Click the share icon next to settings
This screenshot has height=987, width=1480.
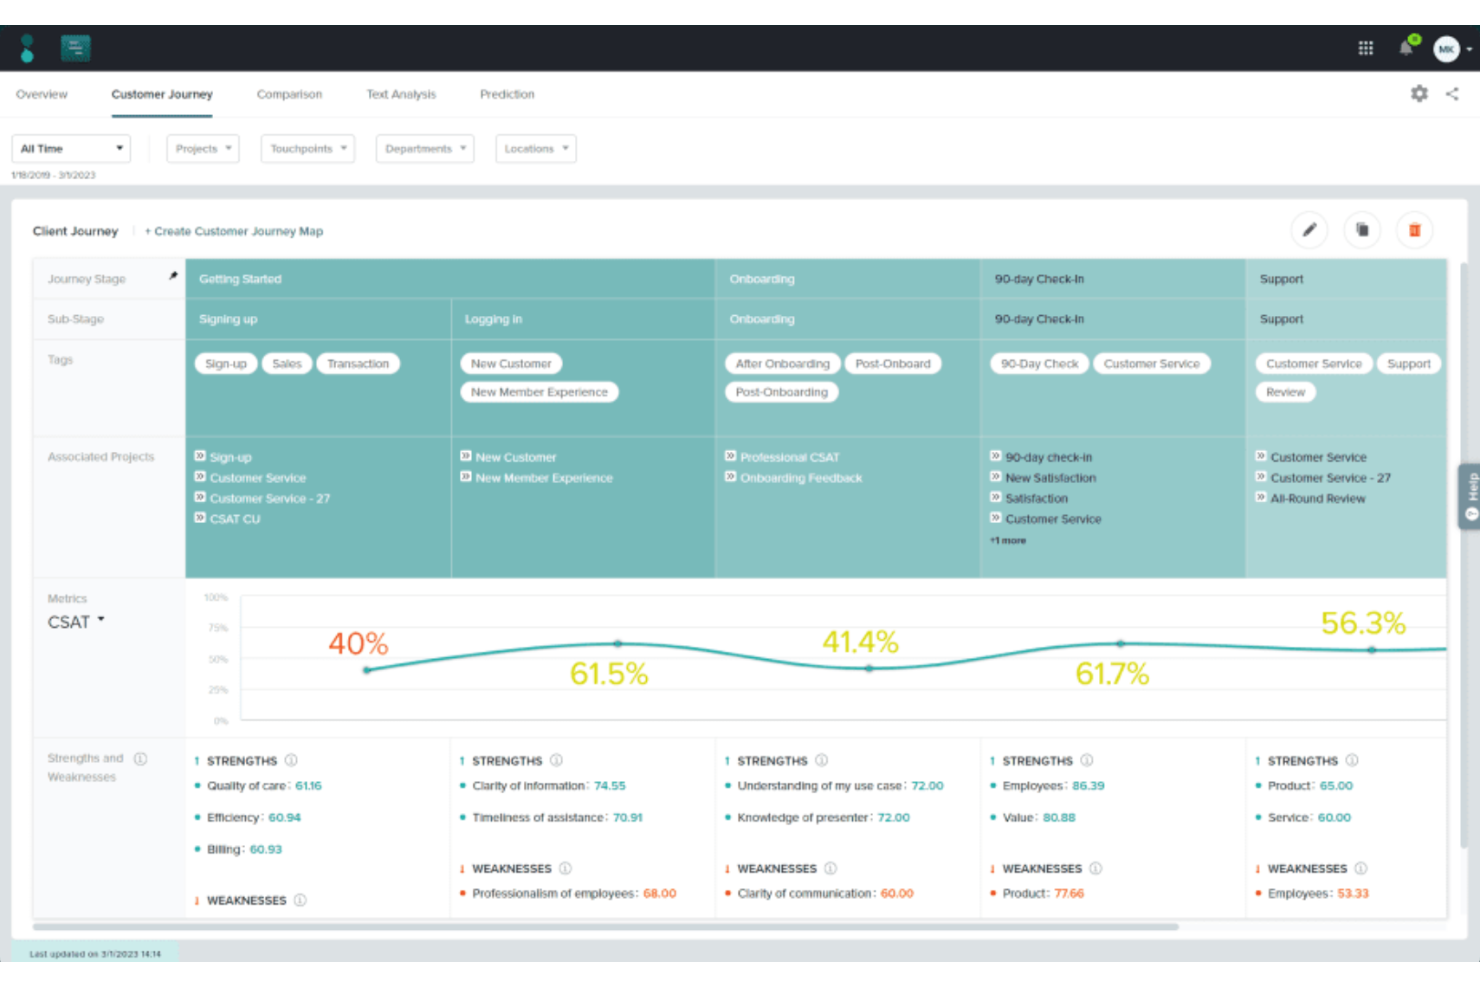pos(1453,93)
